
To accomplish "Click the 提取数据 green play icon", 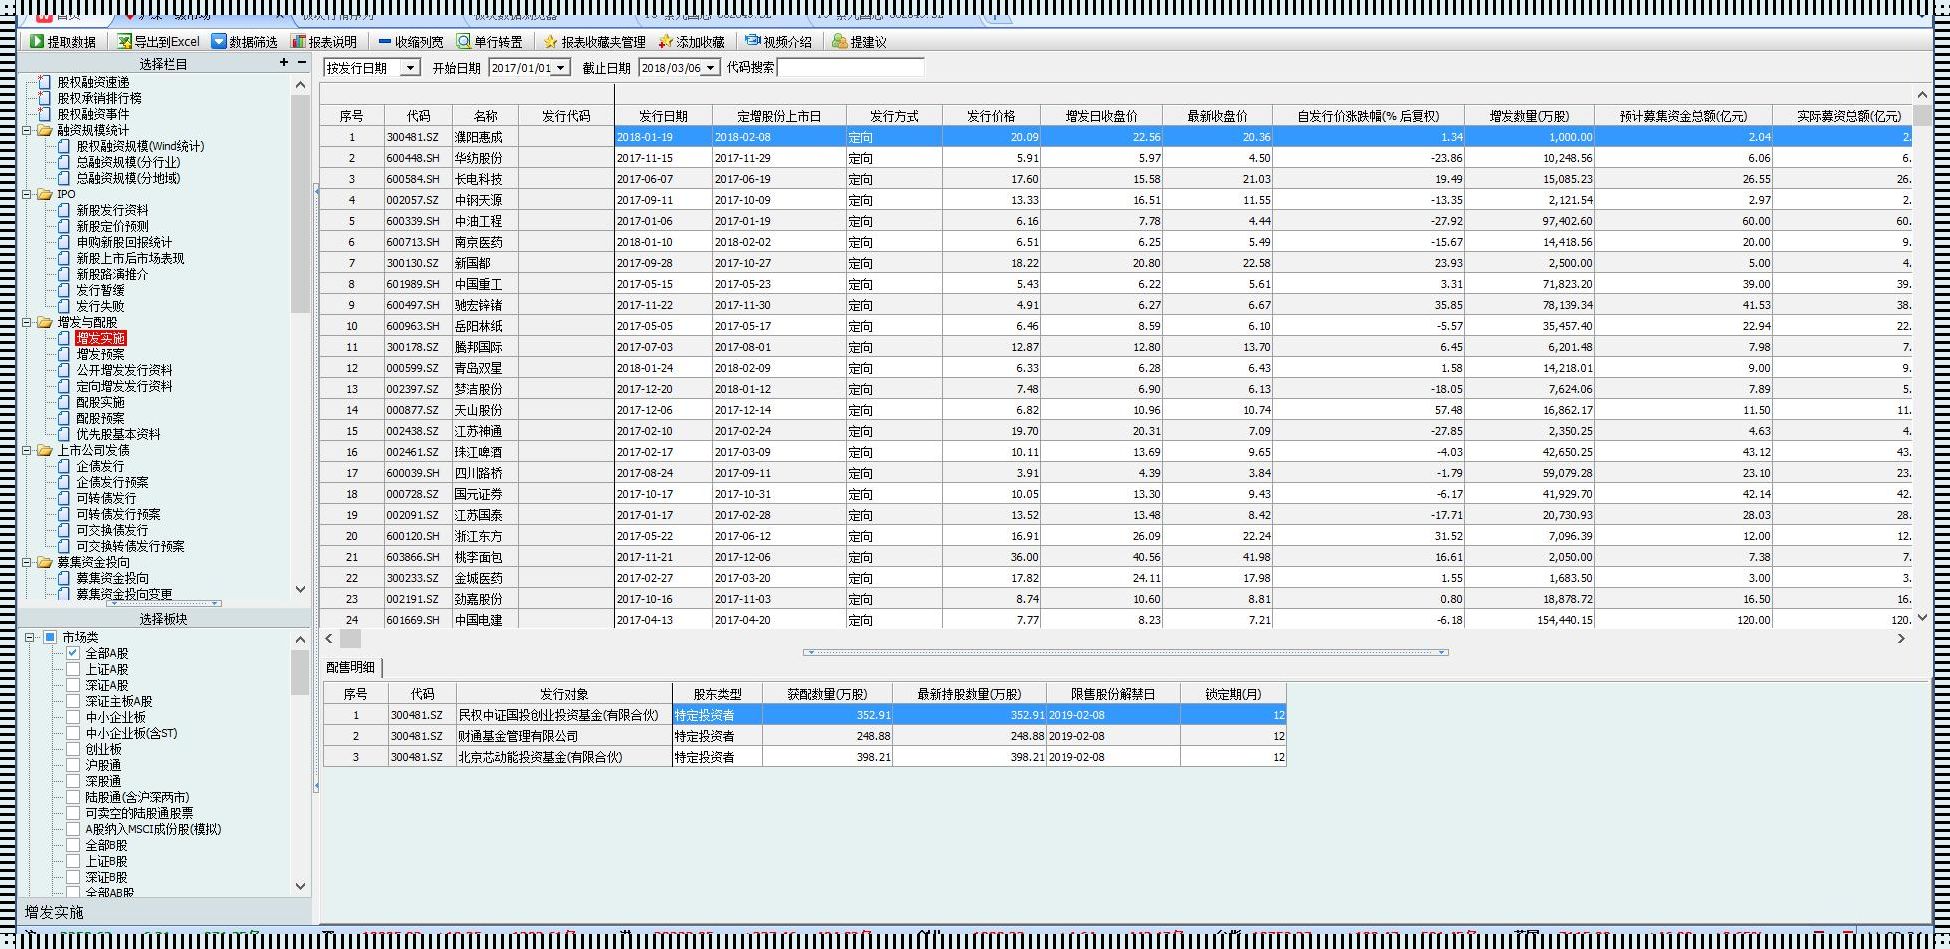I will click(37, 42).
